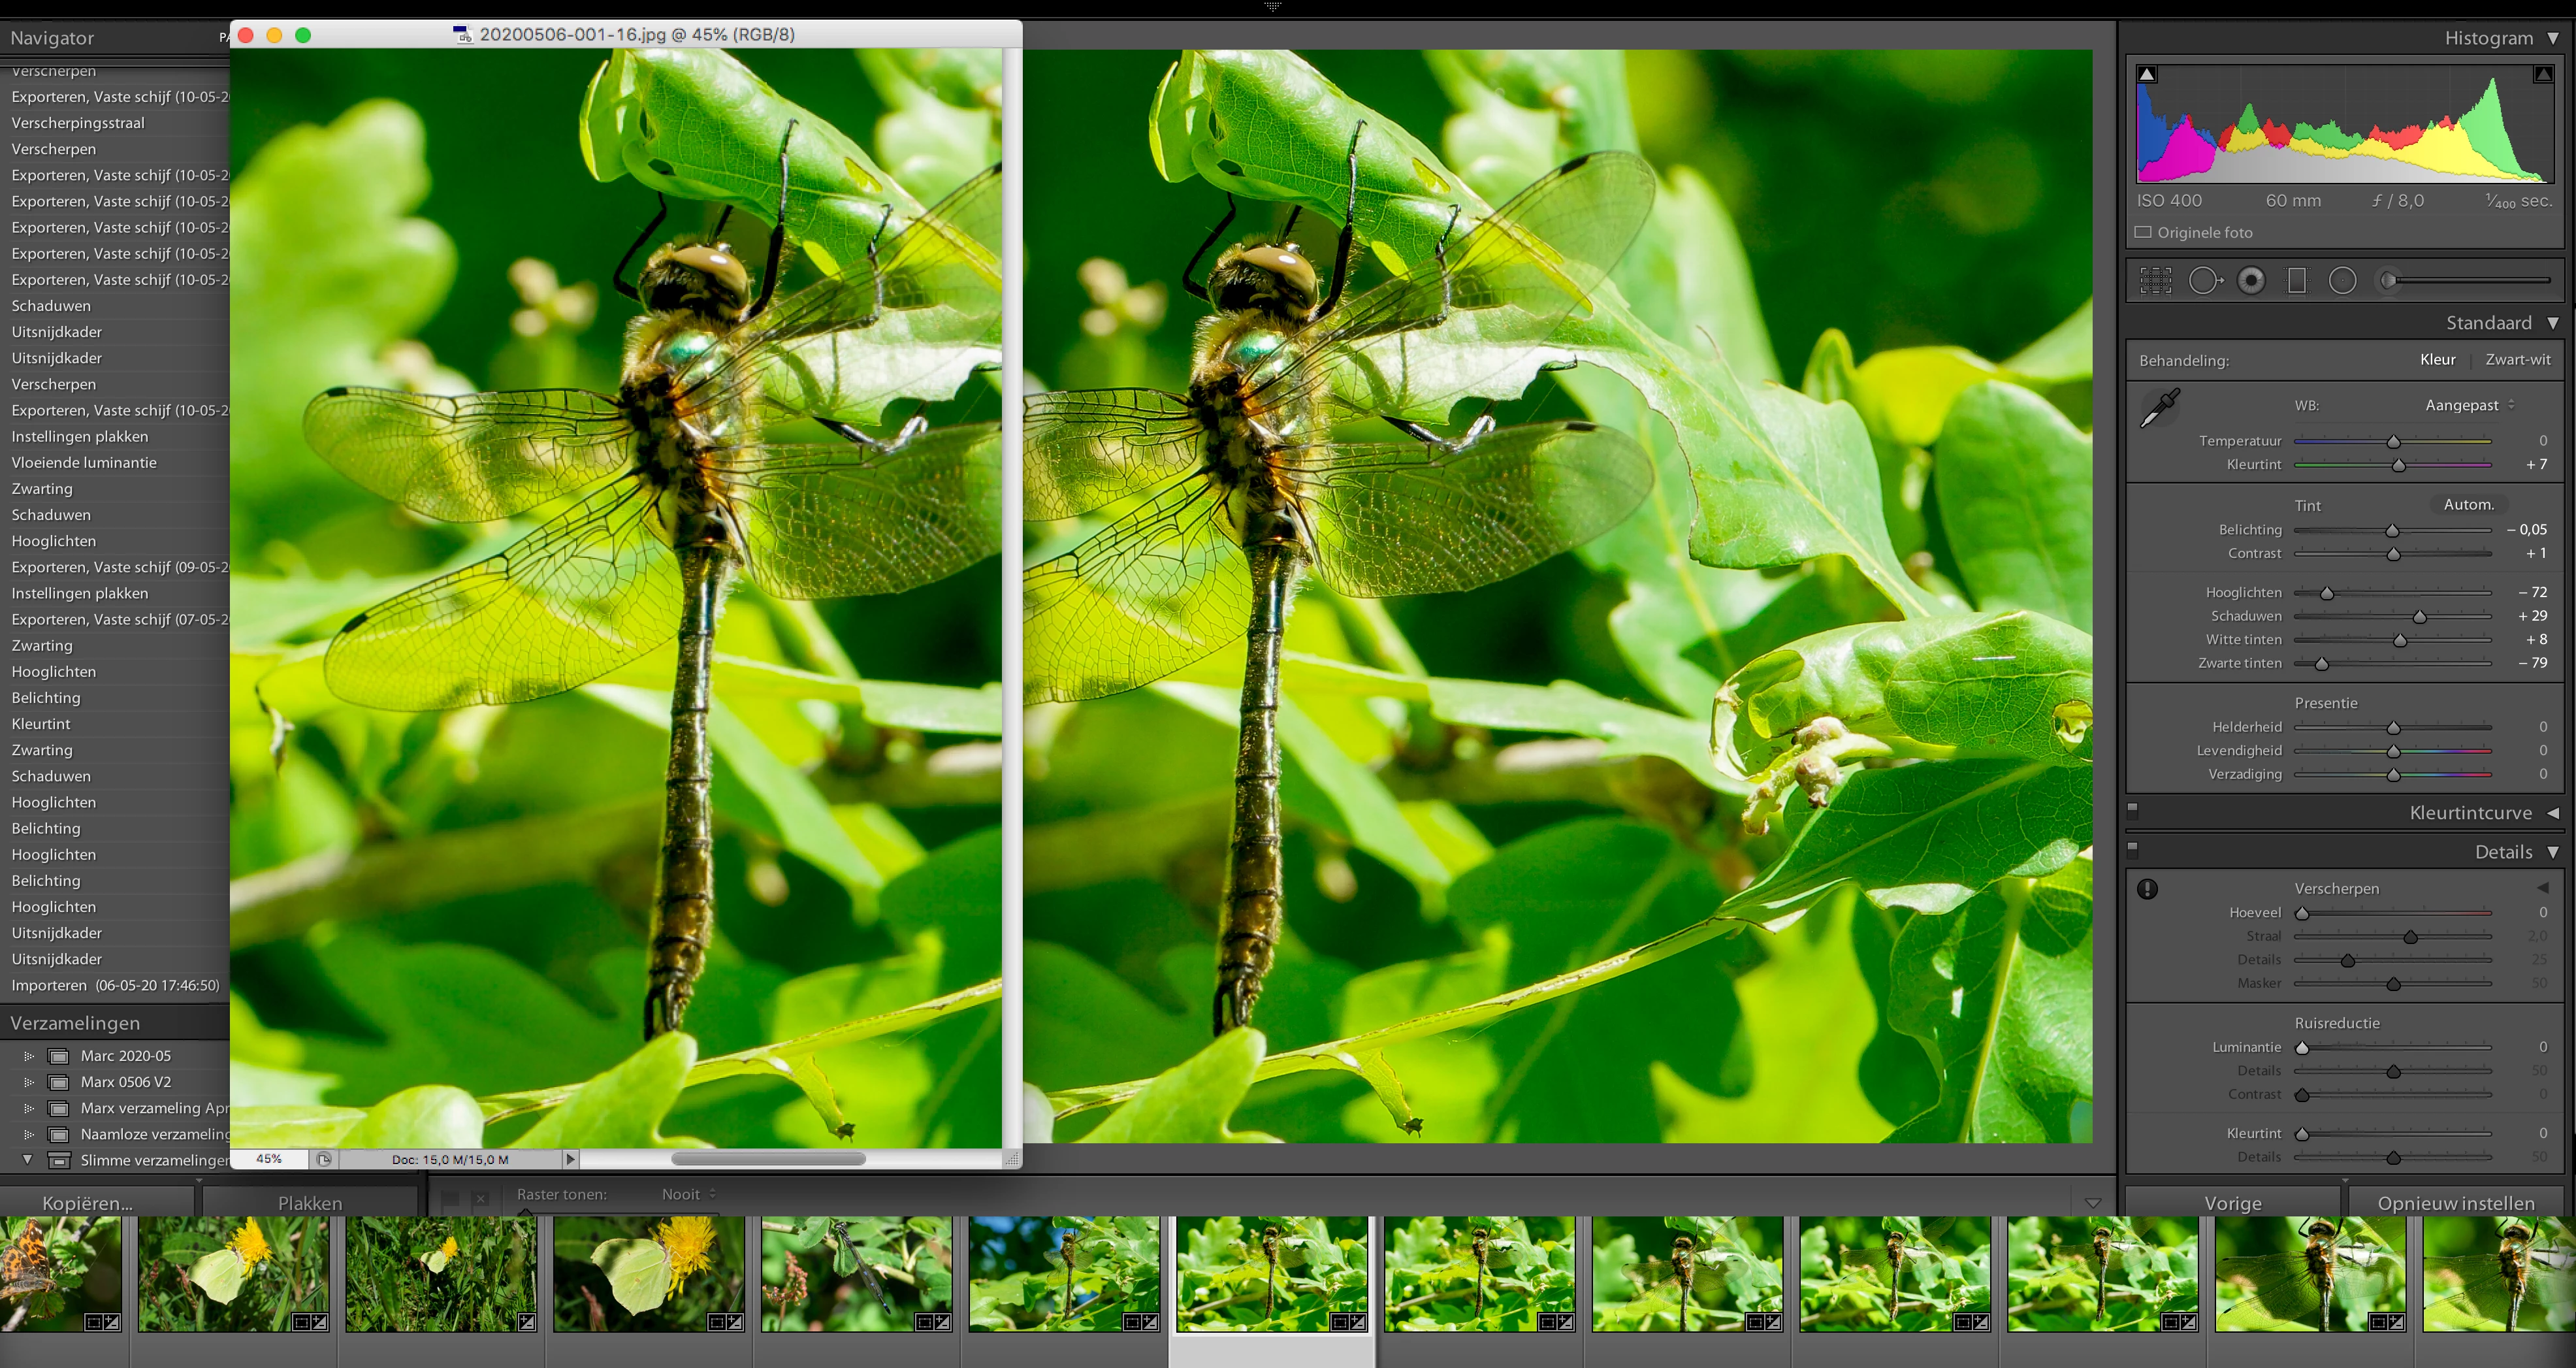
Task: Activate the Red Eye Correction tool
Action: click(x=2251, y=281)
